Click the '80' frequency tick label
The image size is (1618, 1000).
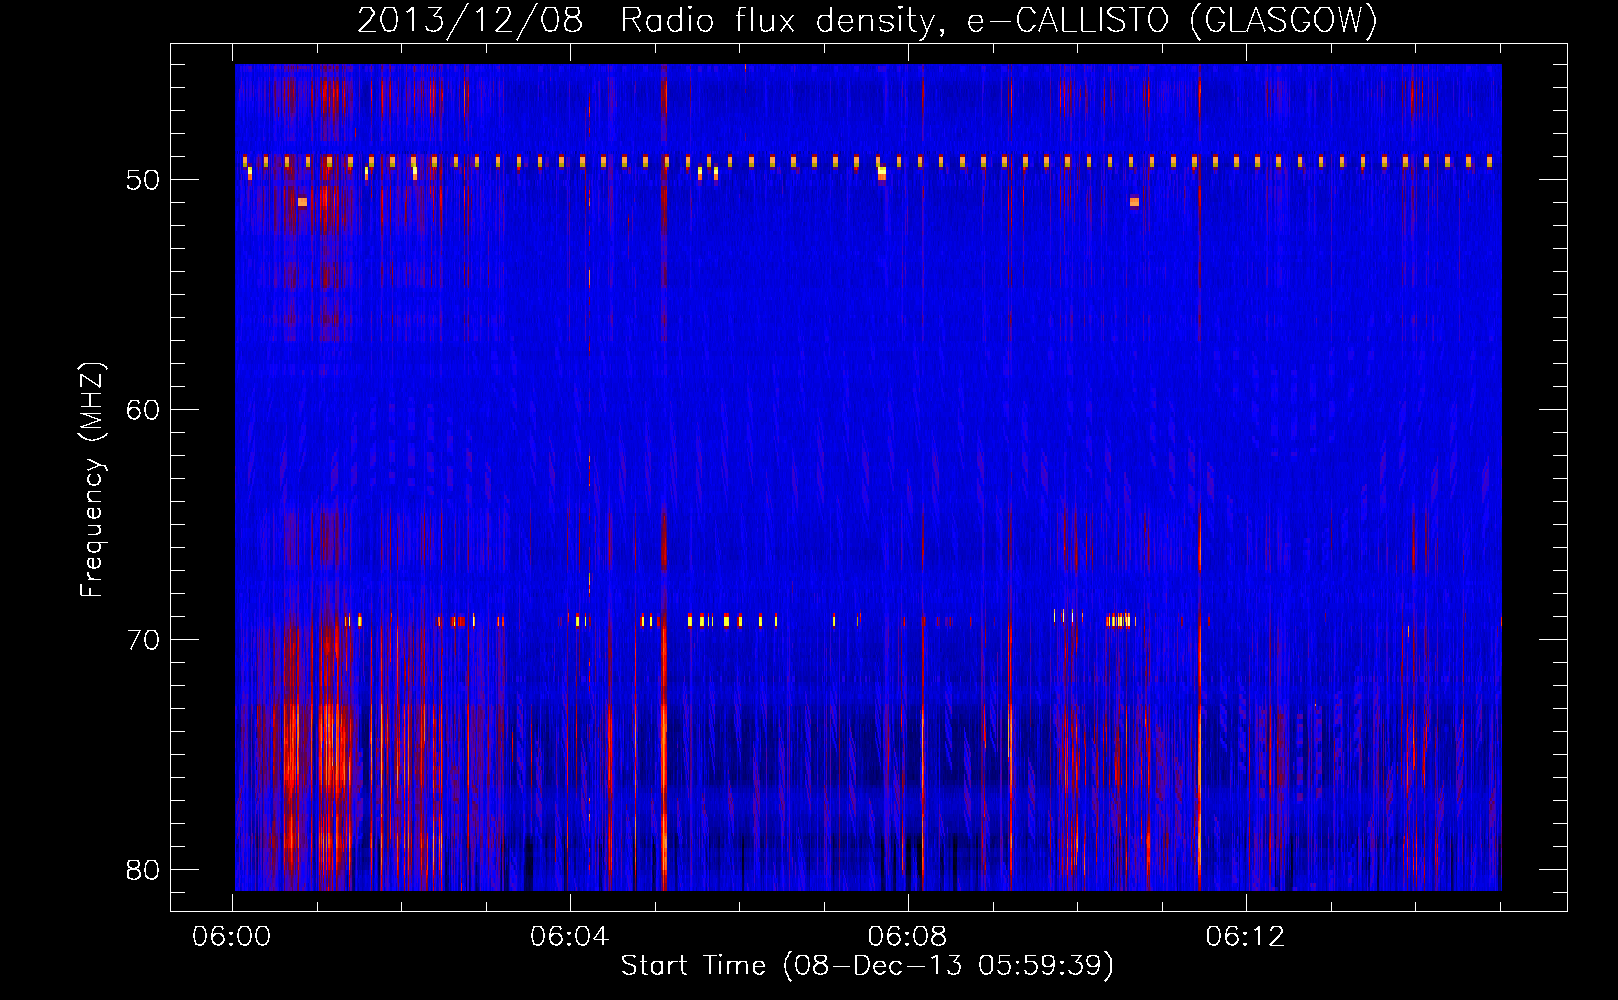tap(143, 870)
